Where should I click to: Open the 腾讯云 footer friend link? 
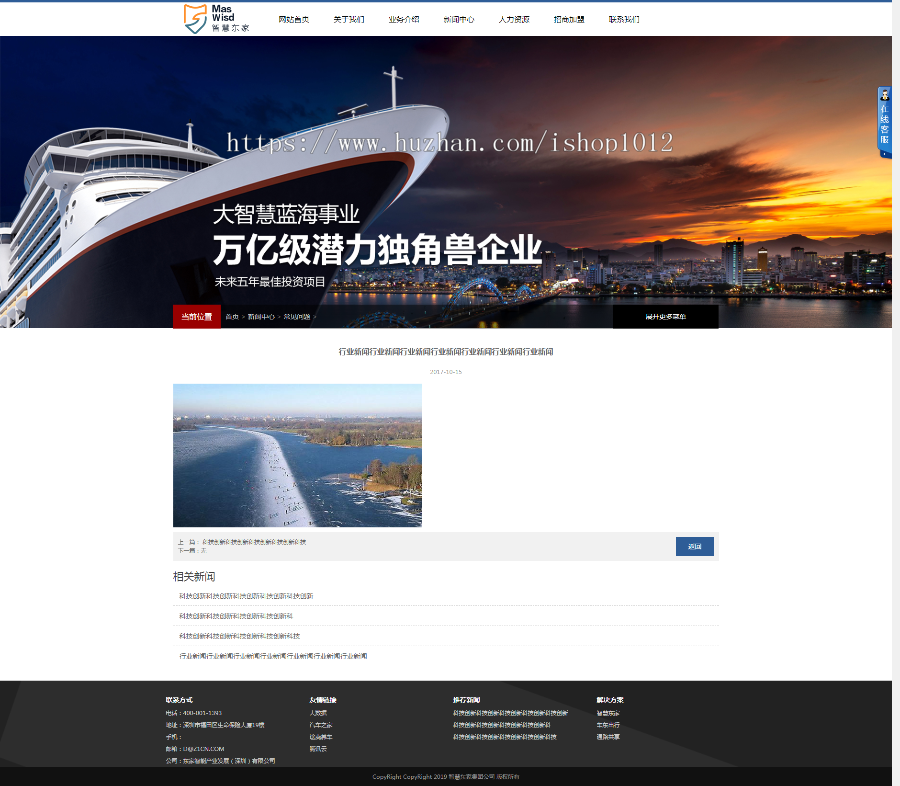(x=318, y=749)
